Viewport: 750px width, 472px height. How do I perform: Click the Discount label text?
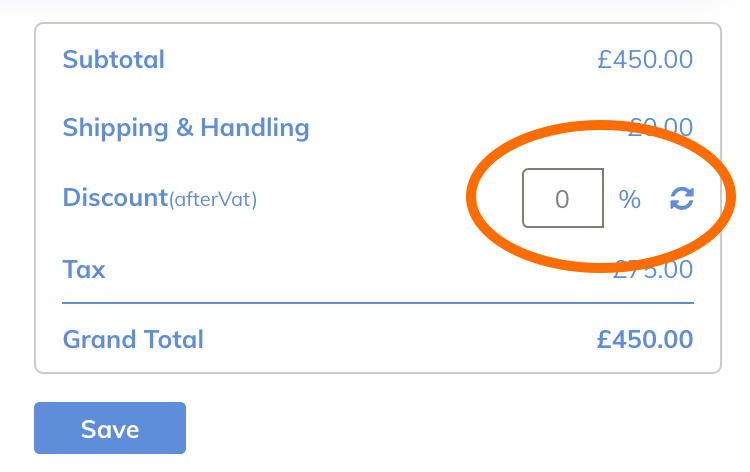pos(114,198)
